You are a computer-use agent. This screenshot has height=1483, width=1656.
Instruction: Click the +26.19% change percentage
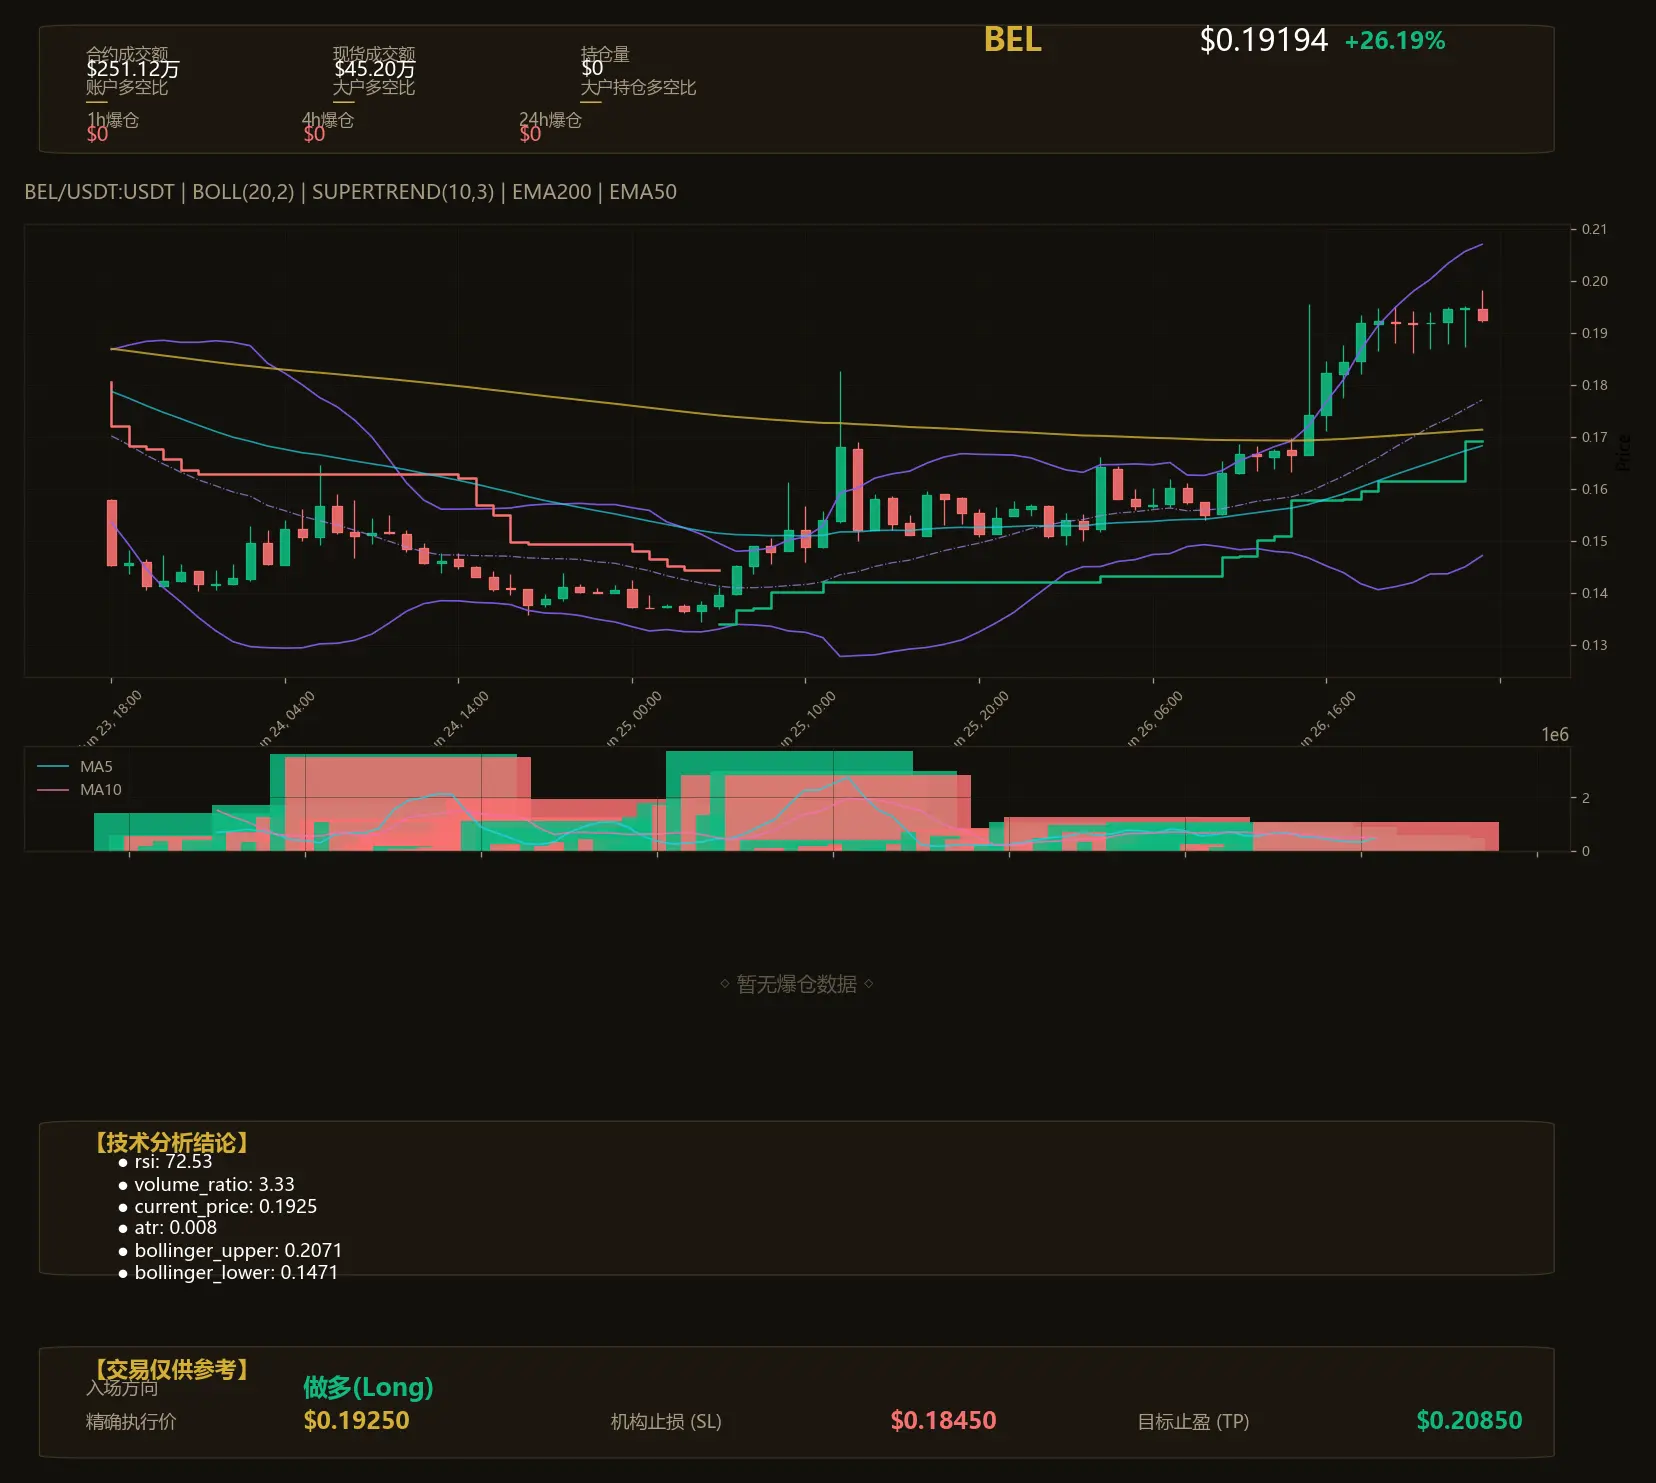click(1395, 41)
